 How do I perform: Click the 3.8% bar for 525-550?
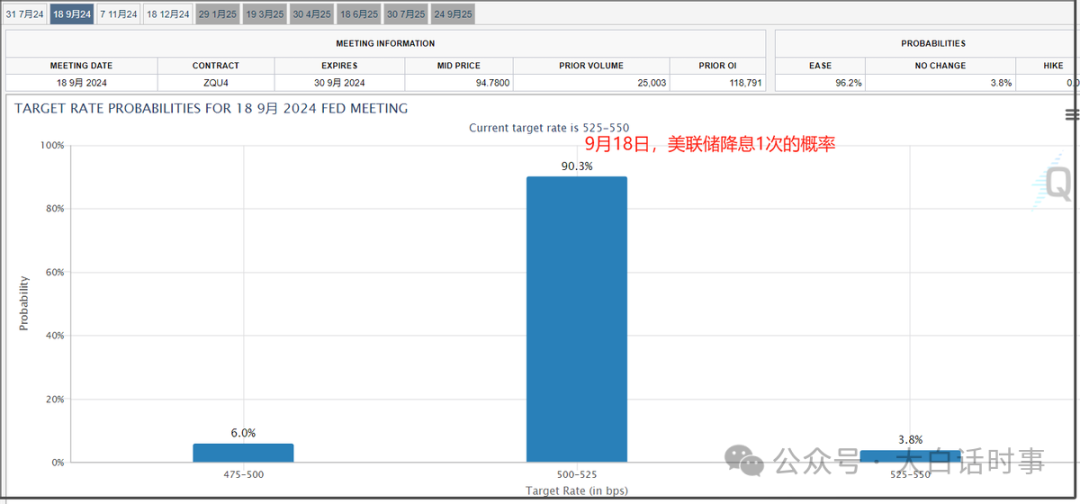910,456
